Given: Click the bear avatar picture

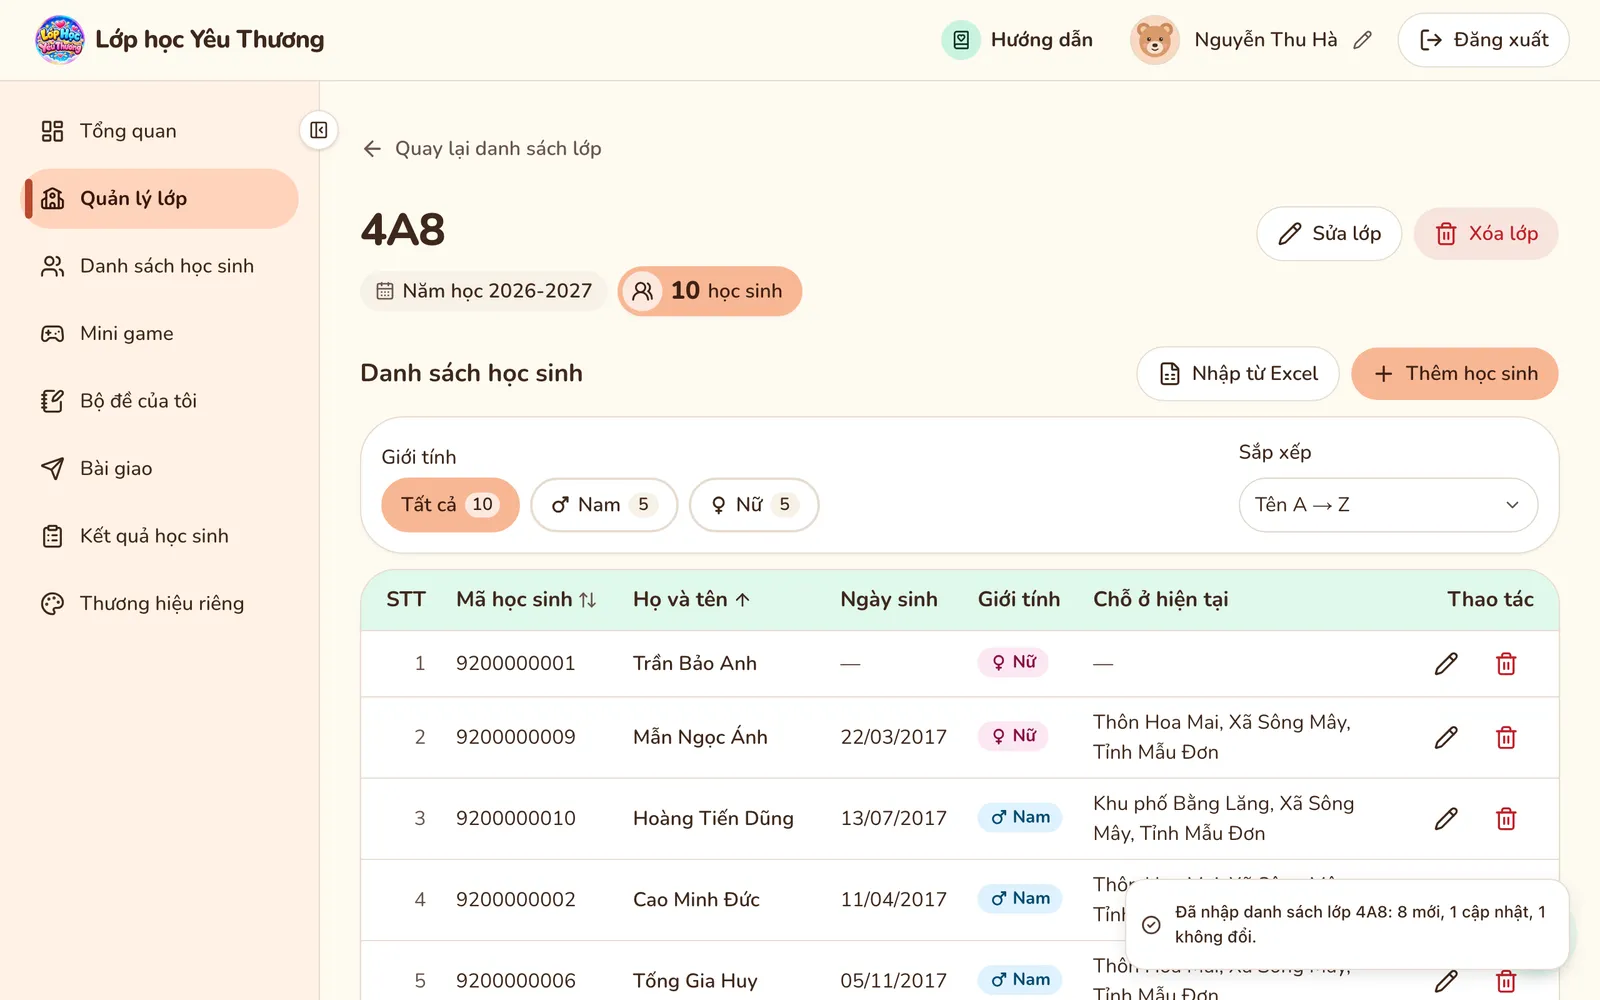Looking at the screenshot, I should click(1154, 40).
